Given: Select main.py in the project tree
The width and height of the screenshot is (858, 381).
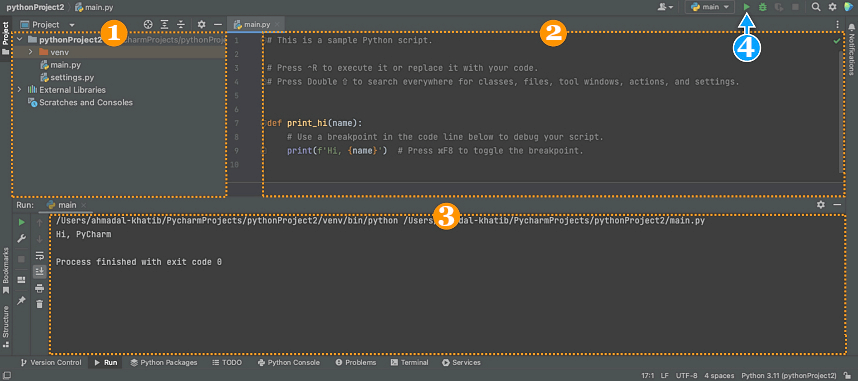Looking at the screenshot, I should (60, 65).
